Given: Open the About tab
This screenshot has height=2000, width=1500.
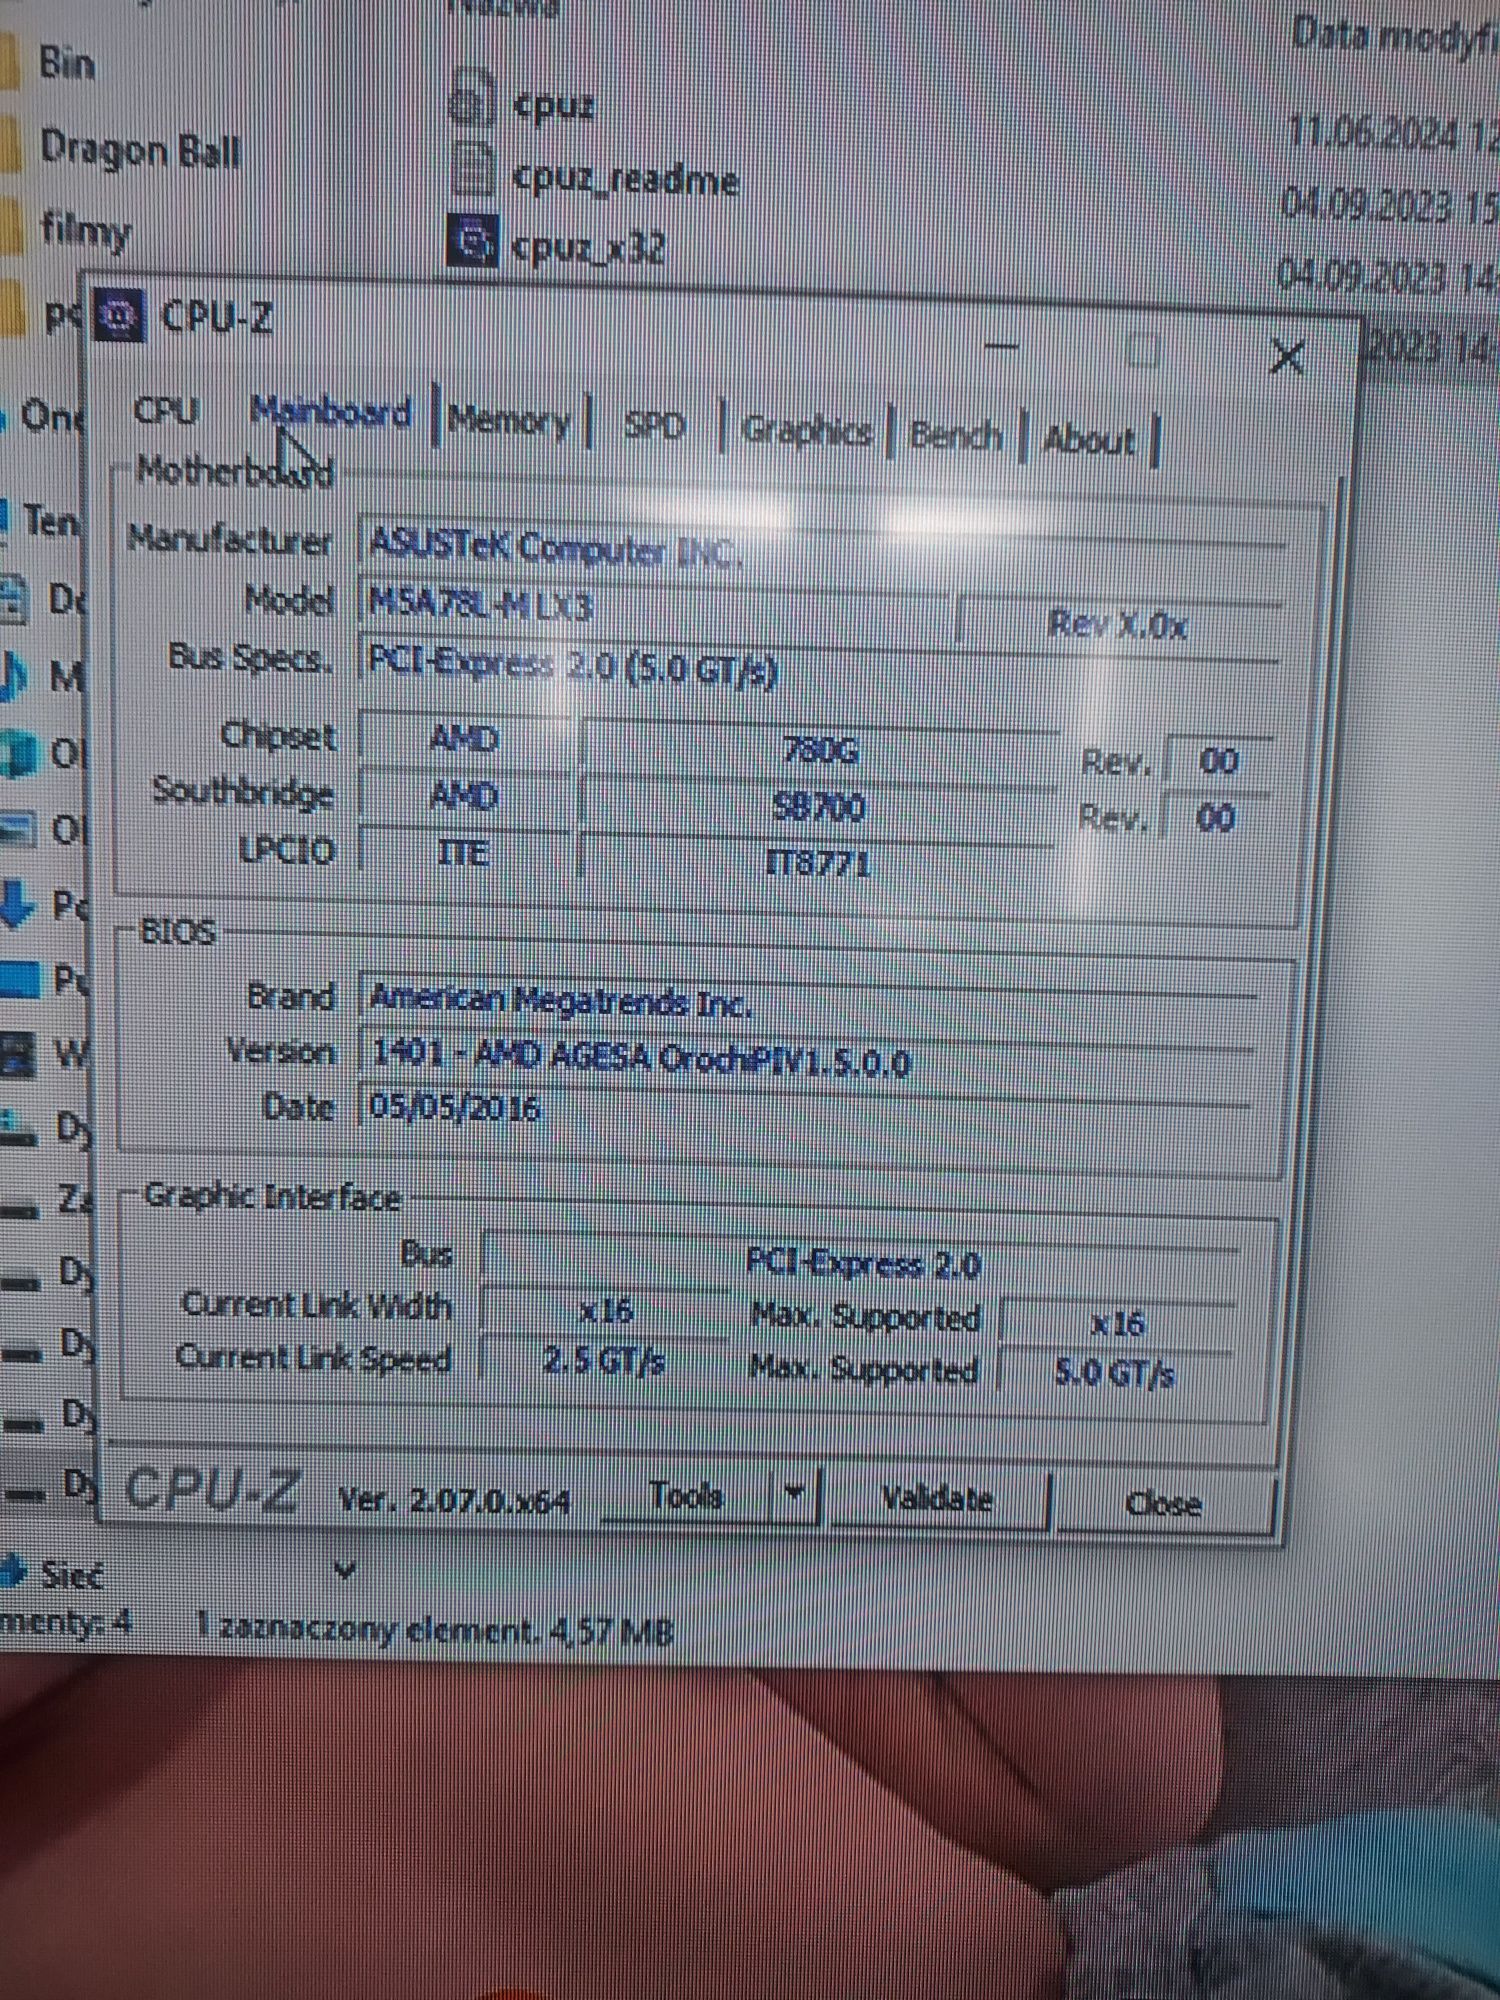Looking at the screenshot, I should (x=1088, y=439).
